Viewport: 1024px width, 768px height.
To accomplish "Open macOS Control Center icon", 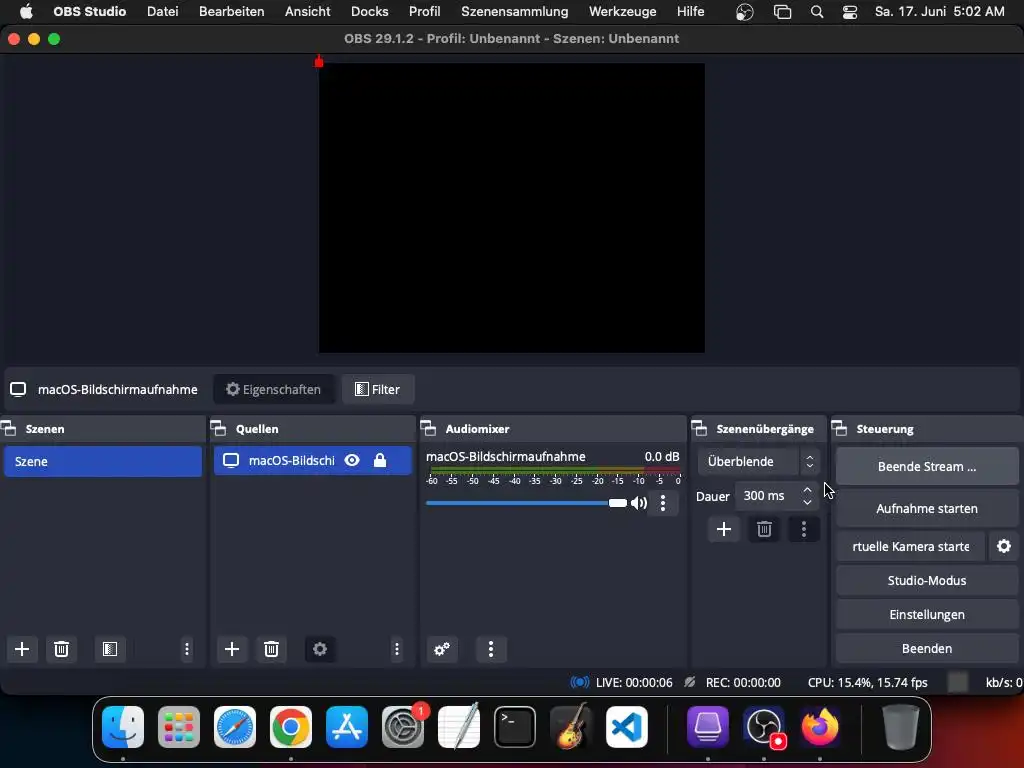I will 850,12.
